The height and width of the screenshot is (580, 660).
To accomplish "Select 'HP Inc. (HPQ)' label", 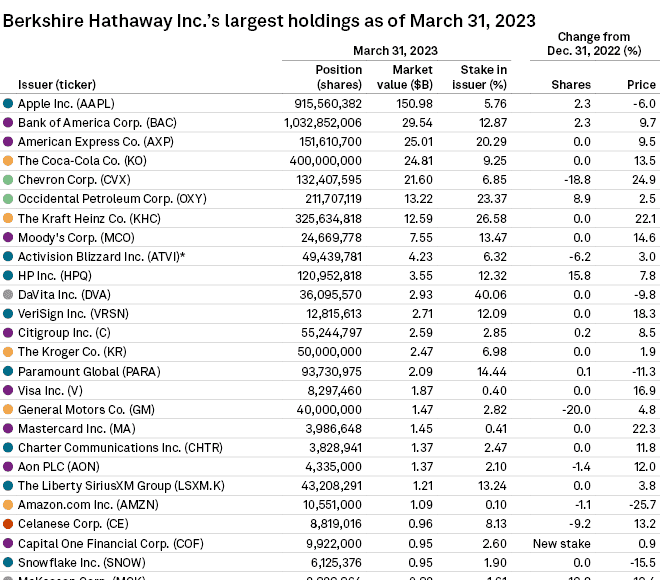I will pos(55,276).
